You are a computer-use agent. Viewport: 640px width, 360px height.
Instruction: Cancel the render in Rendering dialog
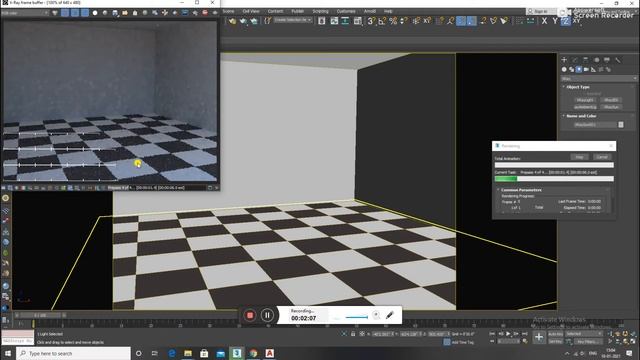point(602,157)
